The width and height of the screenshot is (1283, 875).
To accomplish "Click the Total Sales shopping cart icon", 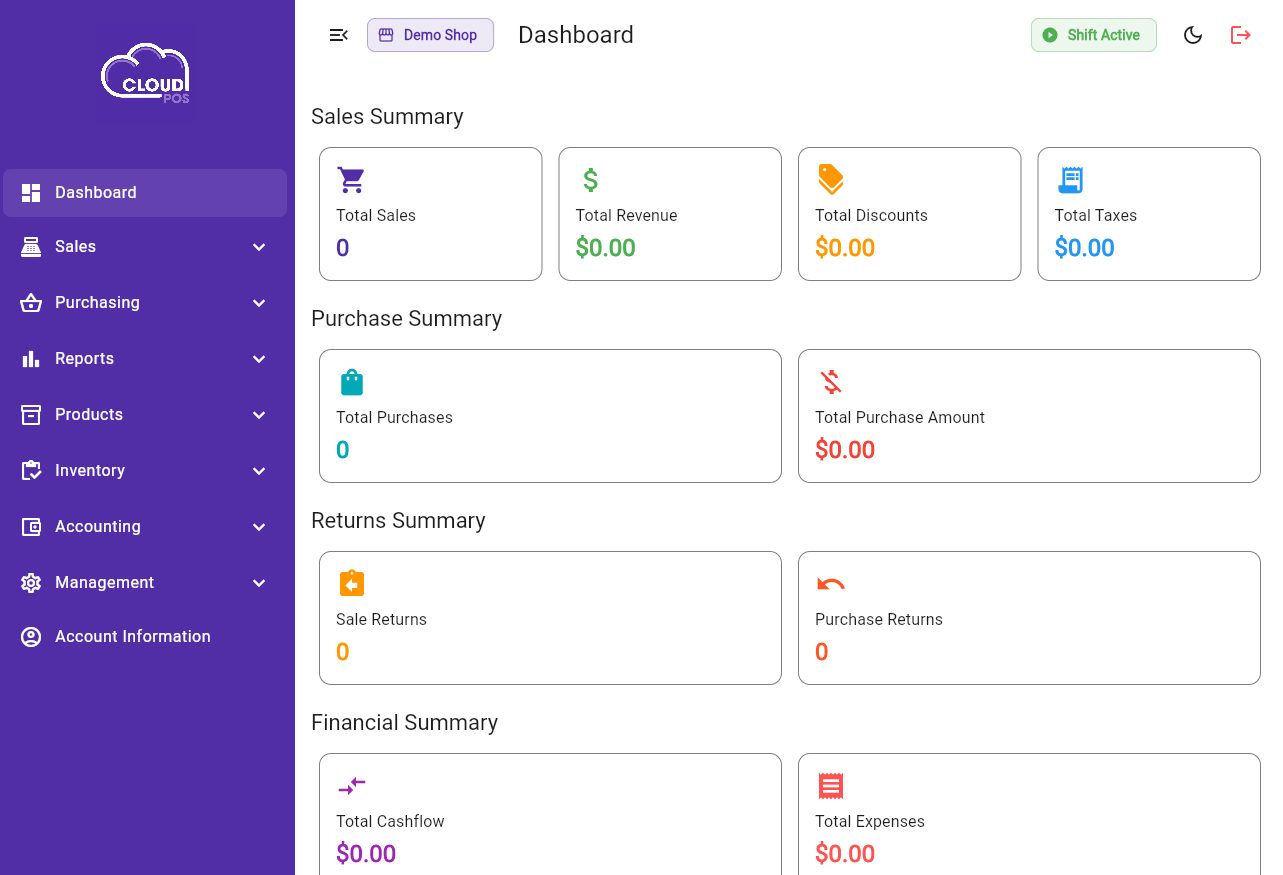I will coord(351,180).
